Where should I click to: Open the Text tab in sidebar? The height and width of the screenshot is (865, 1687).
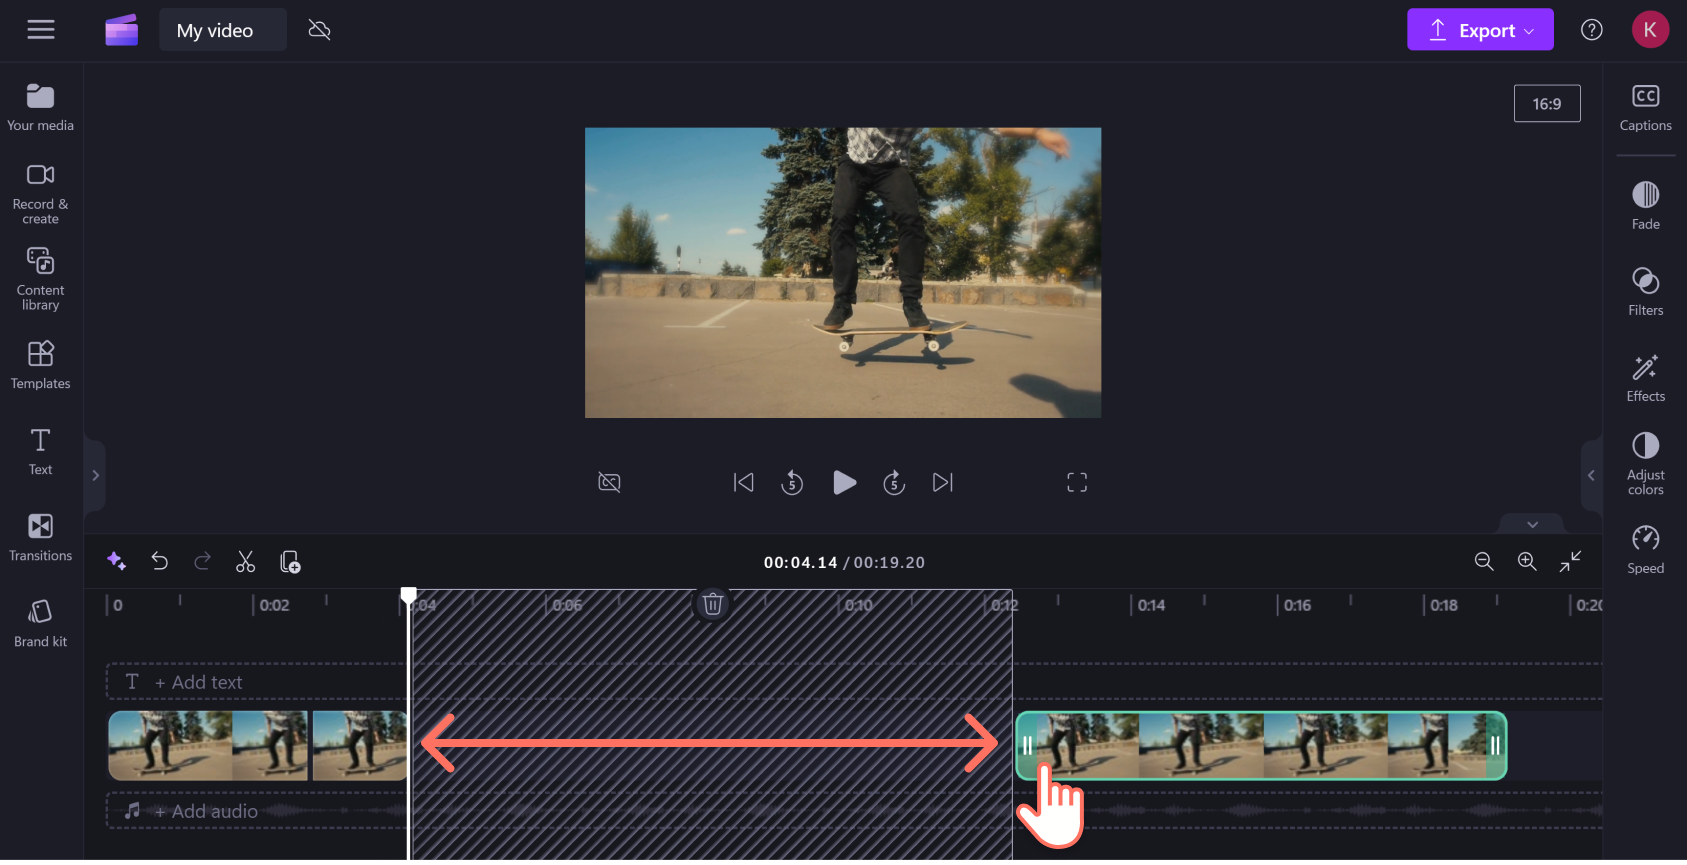41,451
